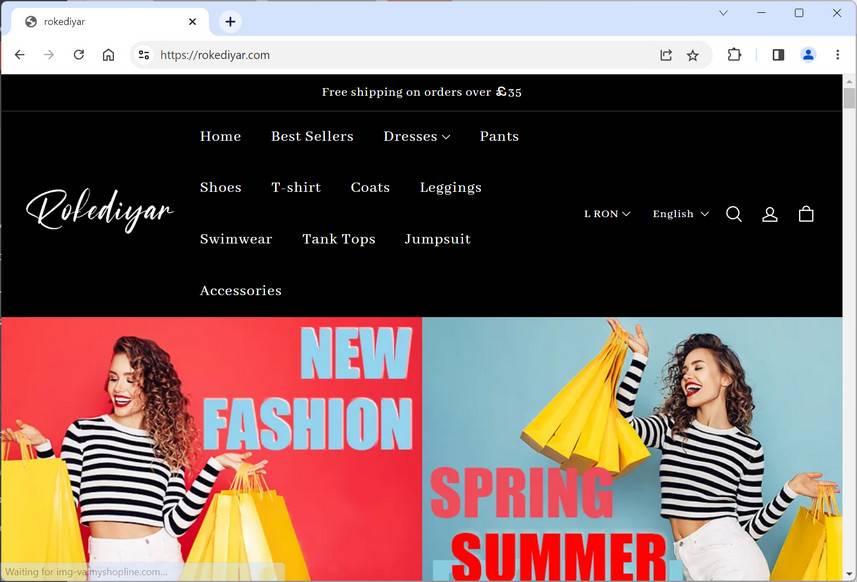The width and height of the screenshot is (857, 582).
Task: View the shopping bag cart icon
Action: point(806,213)
